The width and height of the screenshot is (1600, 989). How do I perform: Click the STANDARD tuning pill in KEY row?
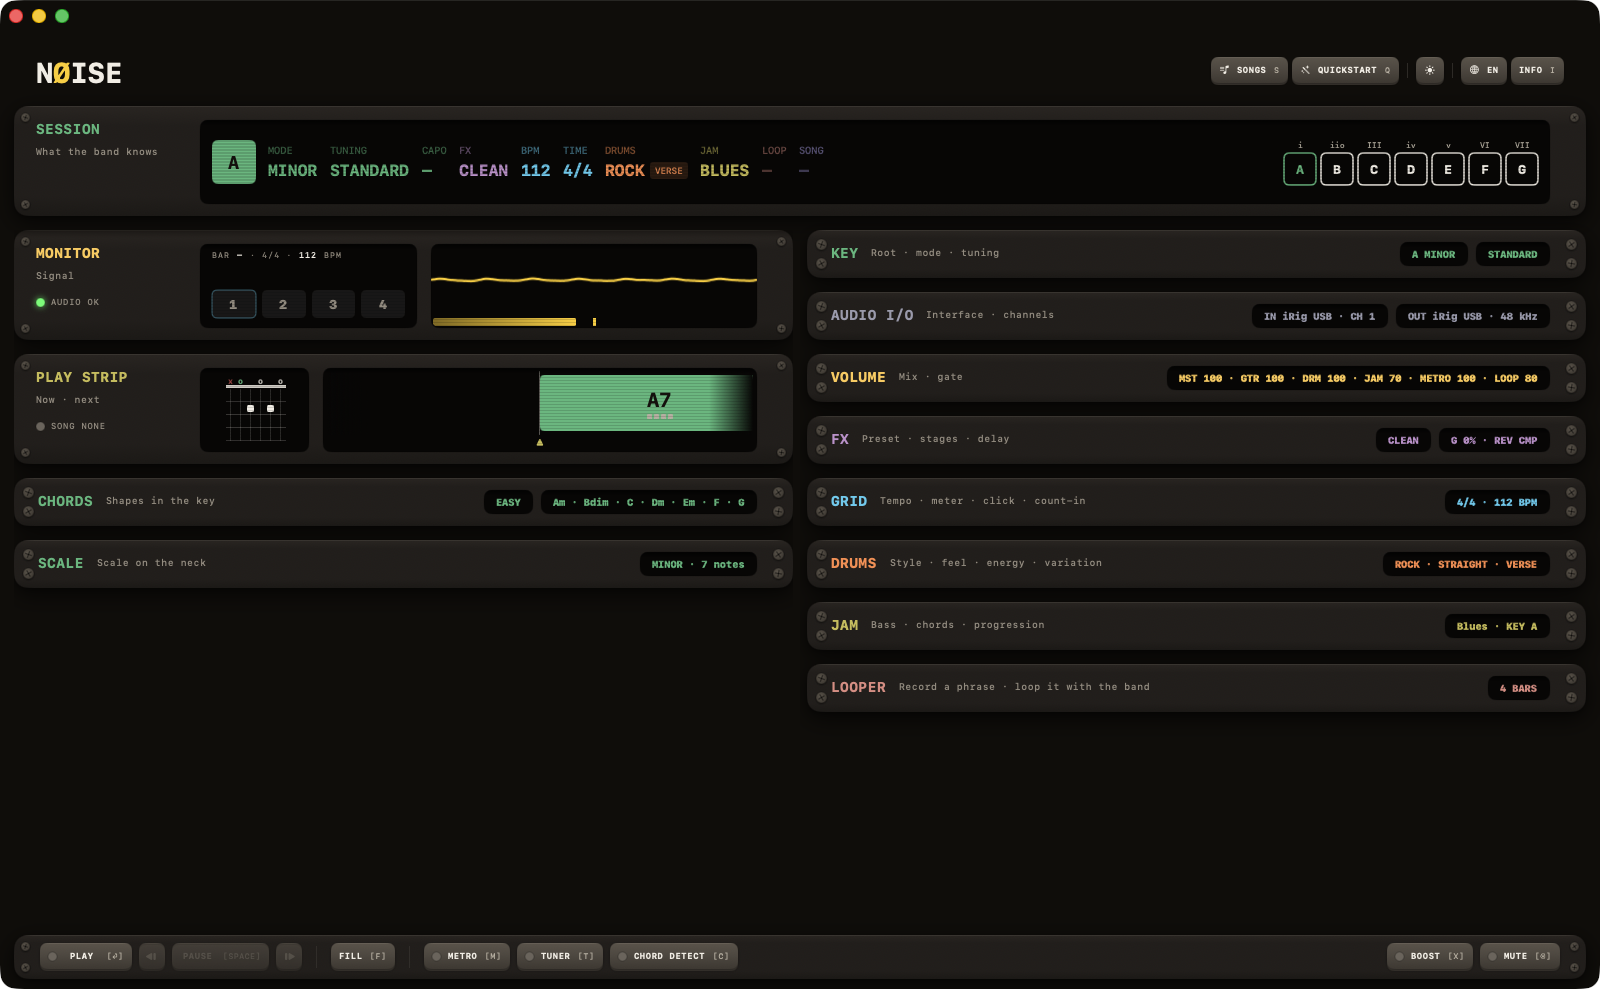(x=1512, y=254)
